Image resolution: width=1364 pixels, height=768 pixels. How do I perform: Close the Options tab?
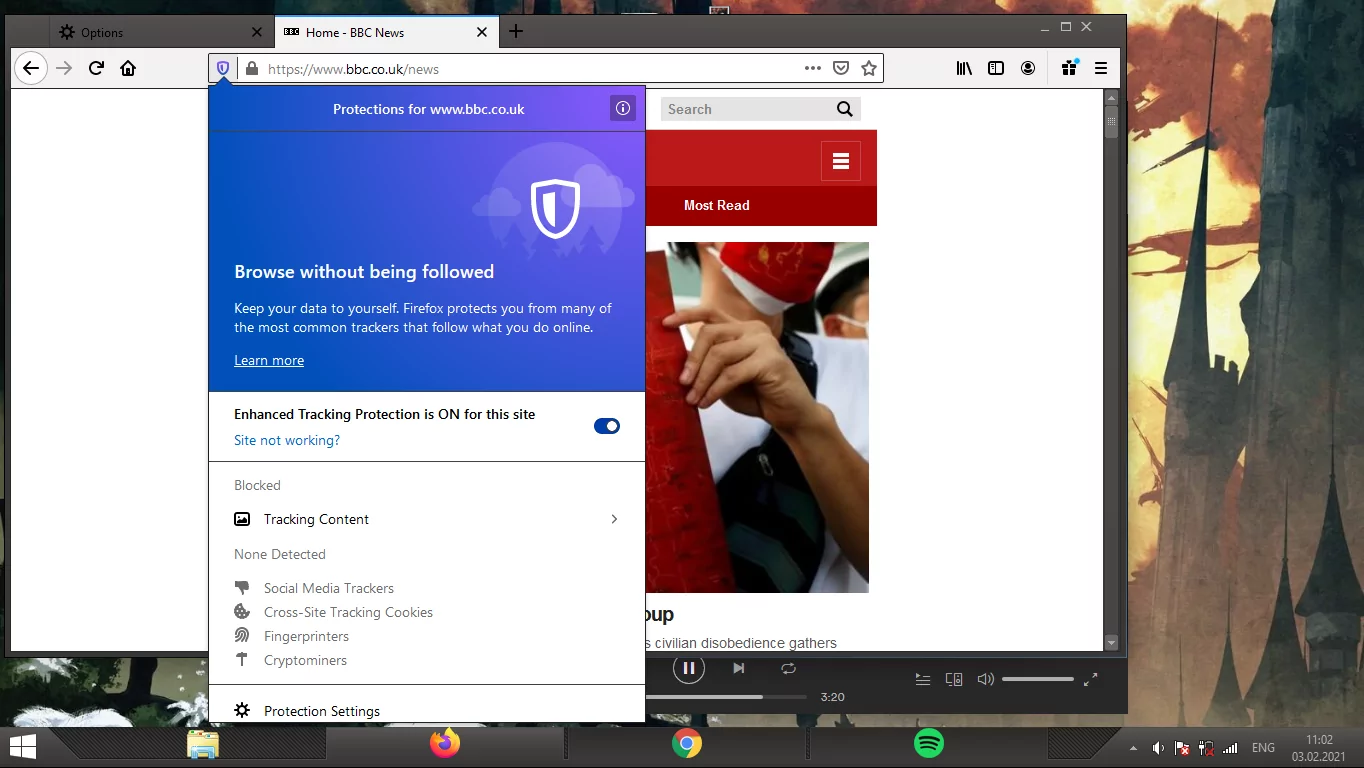coord(257,32)
